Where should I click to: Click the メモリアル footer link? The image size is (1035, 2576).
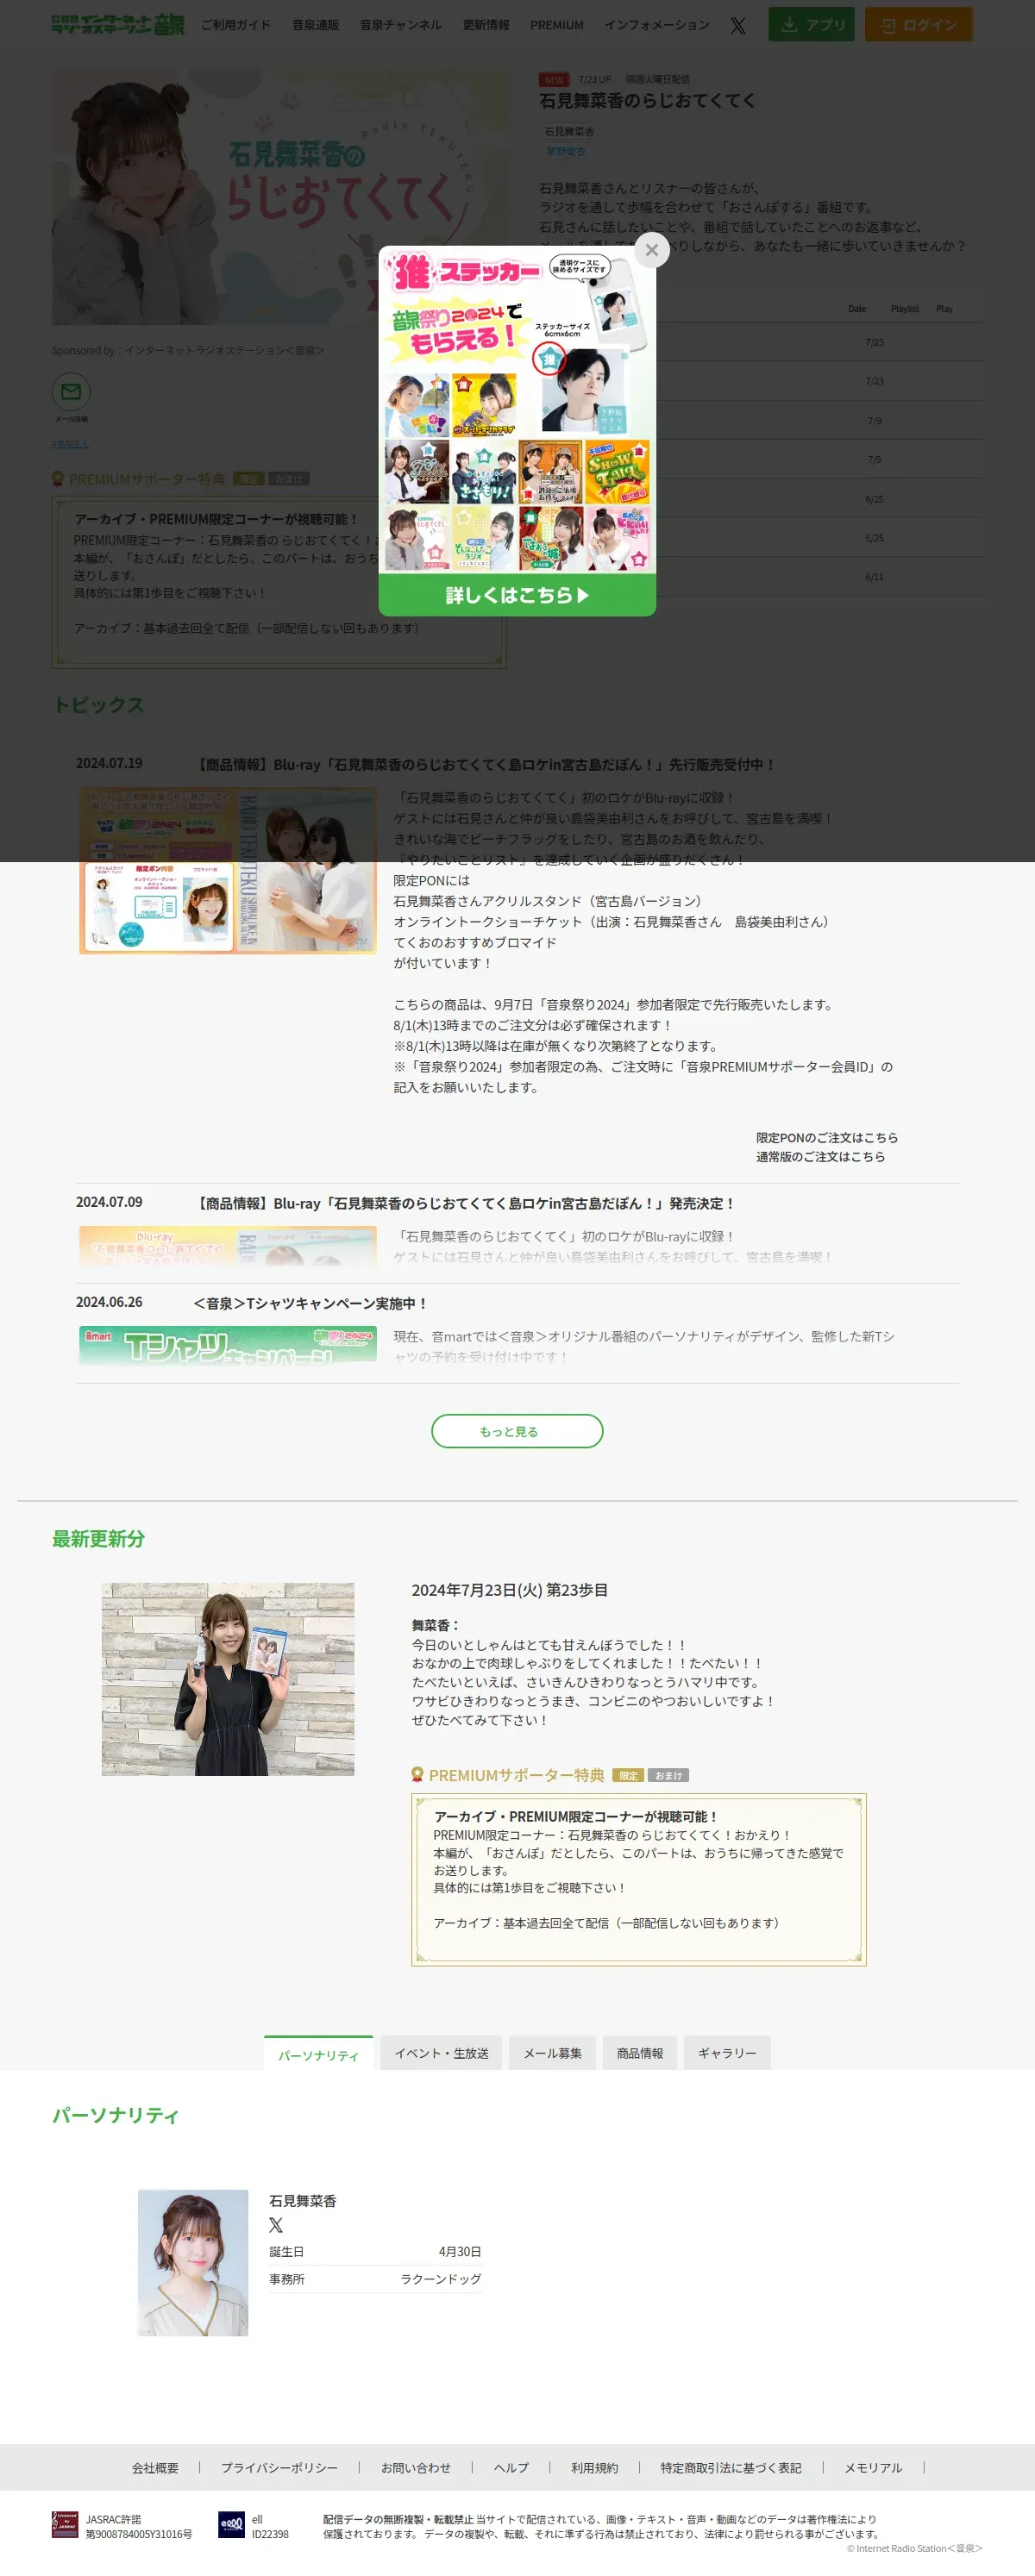tap(873, 2468)
